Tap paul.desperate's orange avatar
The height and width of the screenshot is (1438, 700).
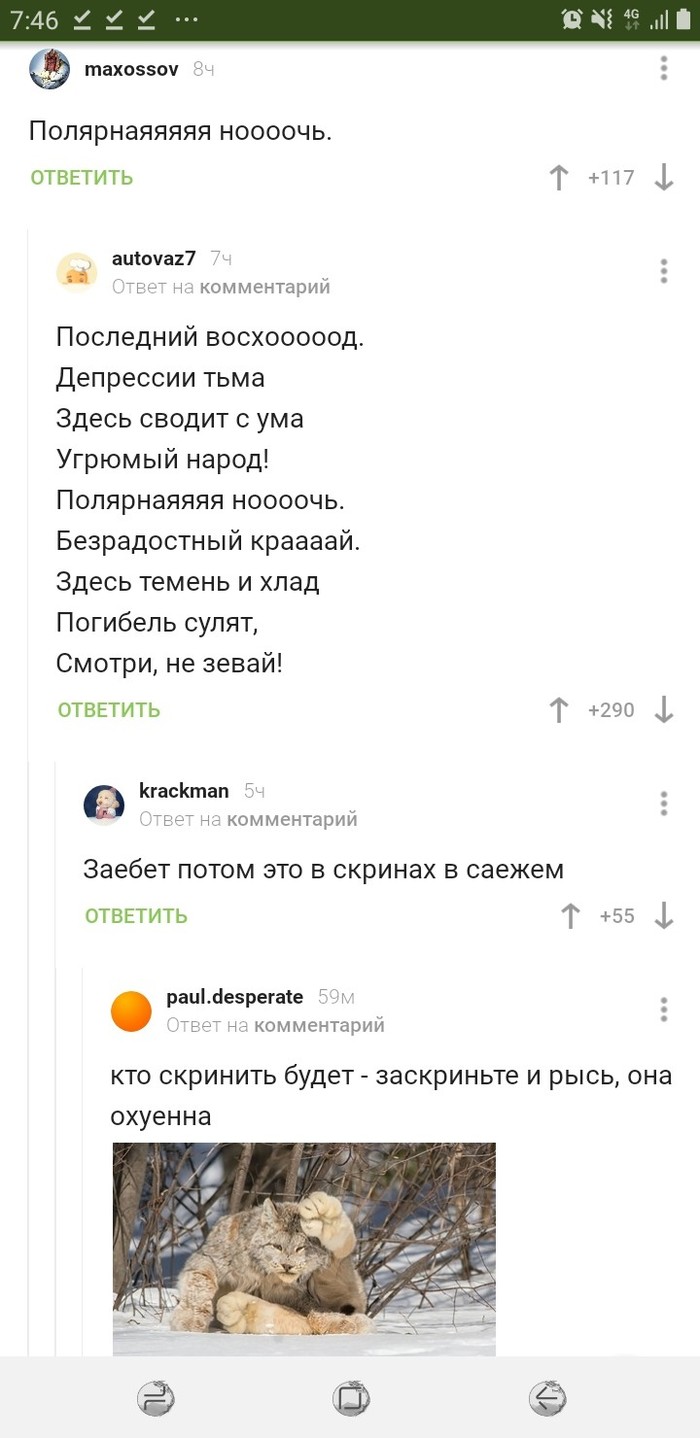(x=131, y=1010)
